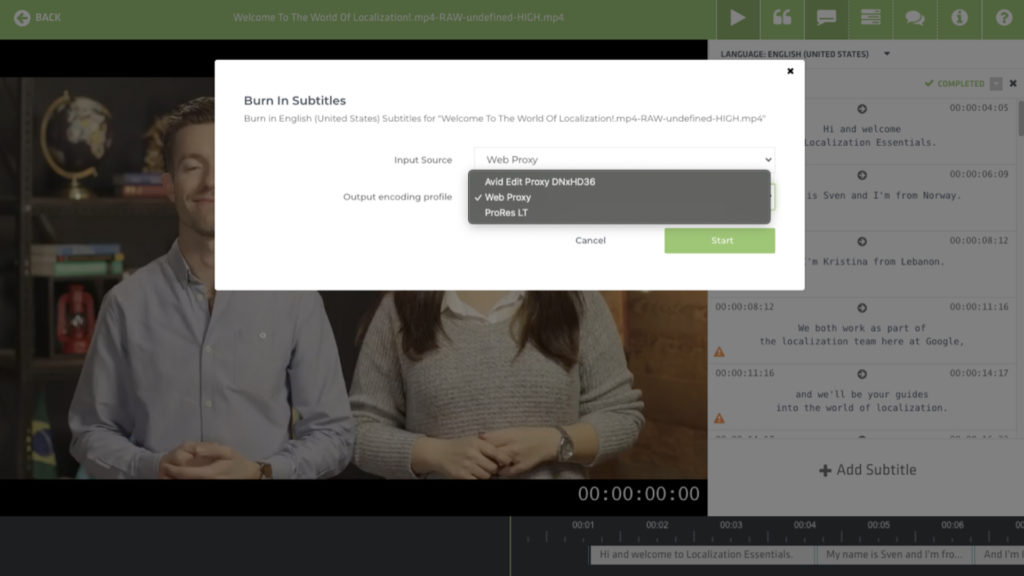Viewport: 1024px width, 576px height.
Task: Open the stacked rows list icon
Action: point(870,18)
